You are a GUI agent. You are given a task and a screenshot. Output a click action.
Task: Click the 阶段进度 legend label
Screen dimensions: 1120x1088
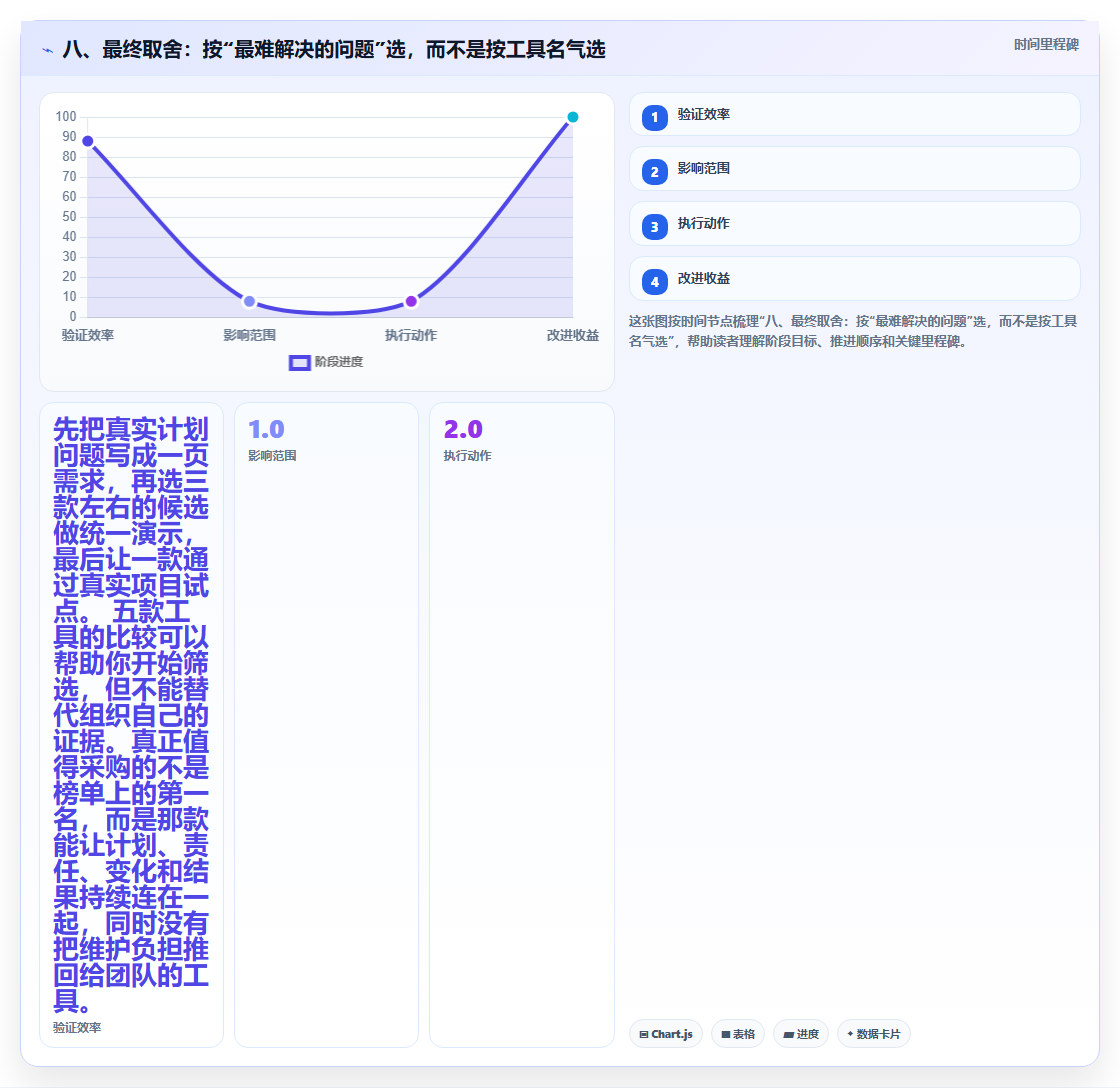[339, 362]
